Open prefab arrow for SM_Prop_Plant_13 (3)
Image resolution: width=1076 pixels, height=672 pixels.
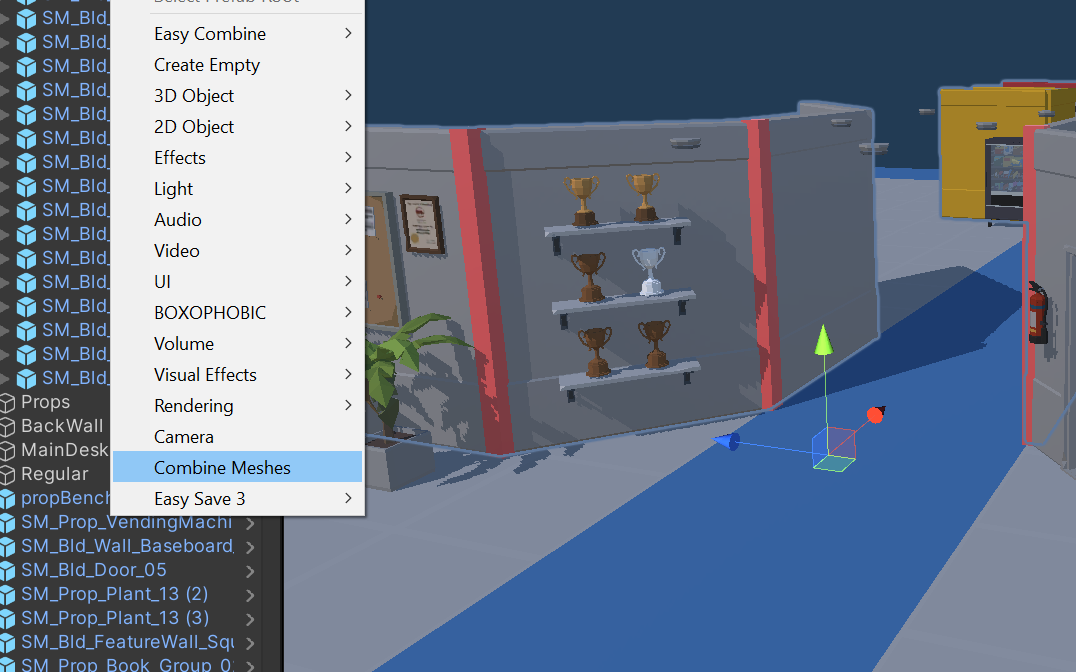point(250,619)
